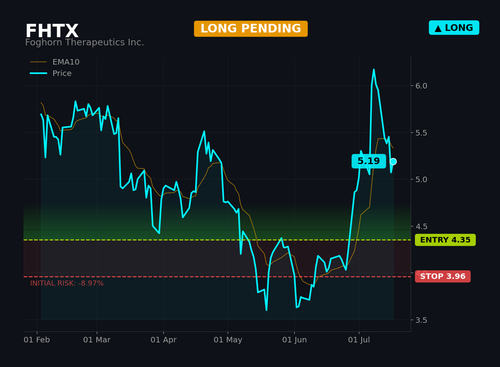Image resolution: width=500 pixels, height=367 pixels.
Task: Click the 5.5 price axis tick
Action: point(421,133)
